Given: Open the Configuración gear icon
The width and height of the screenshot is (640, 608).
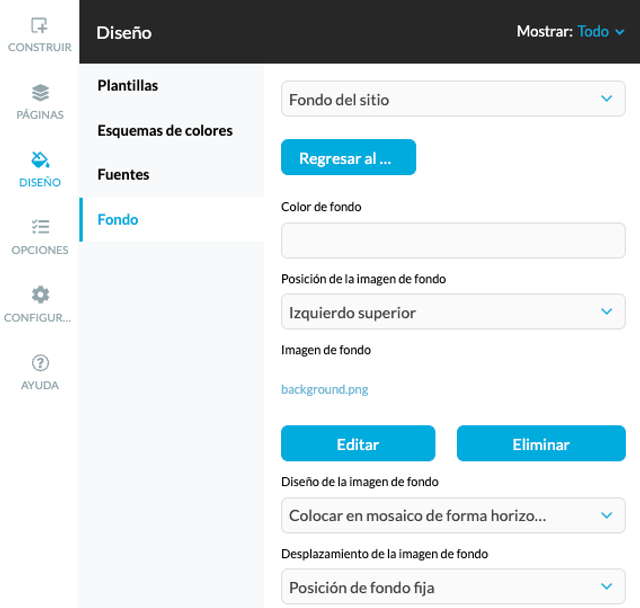Looking at the screenshot, I should [x=40, y=295].
